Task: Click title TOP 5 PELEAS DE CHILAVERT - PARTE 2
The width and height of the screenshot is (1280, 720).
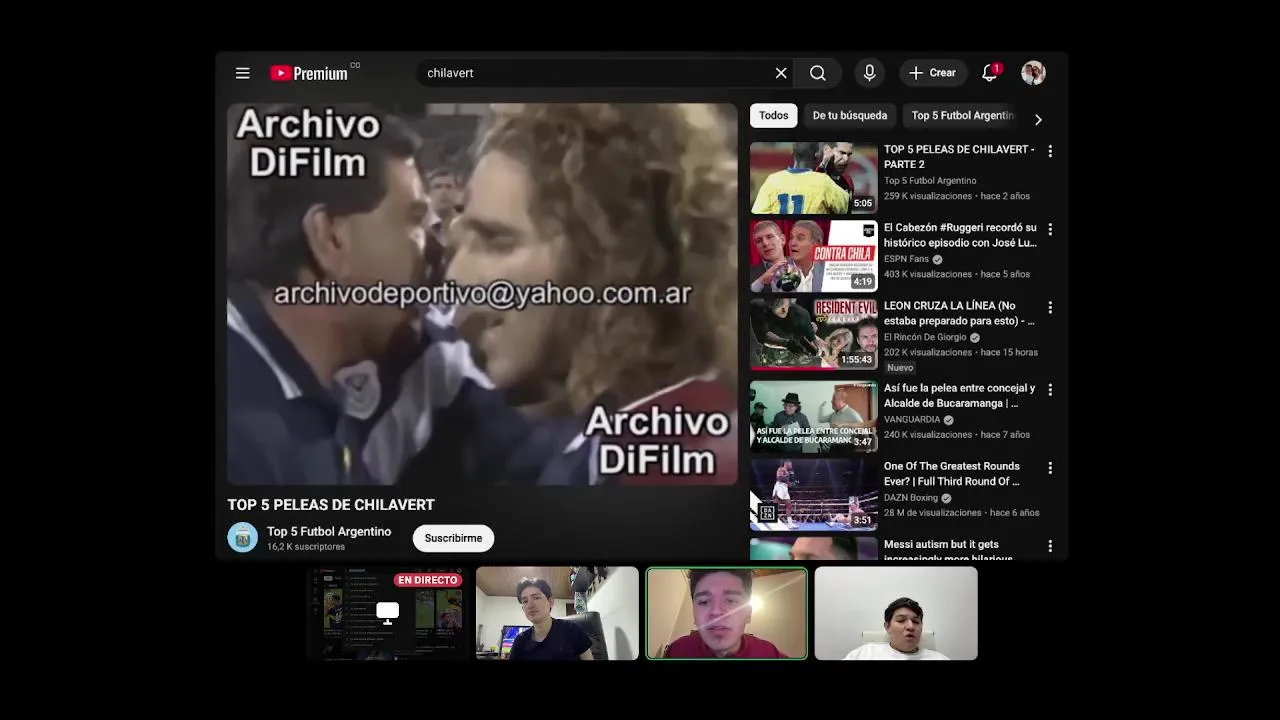Action: point(959,157)
